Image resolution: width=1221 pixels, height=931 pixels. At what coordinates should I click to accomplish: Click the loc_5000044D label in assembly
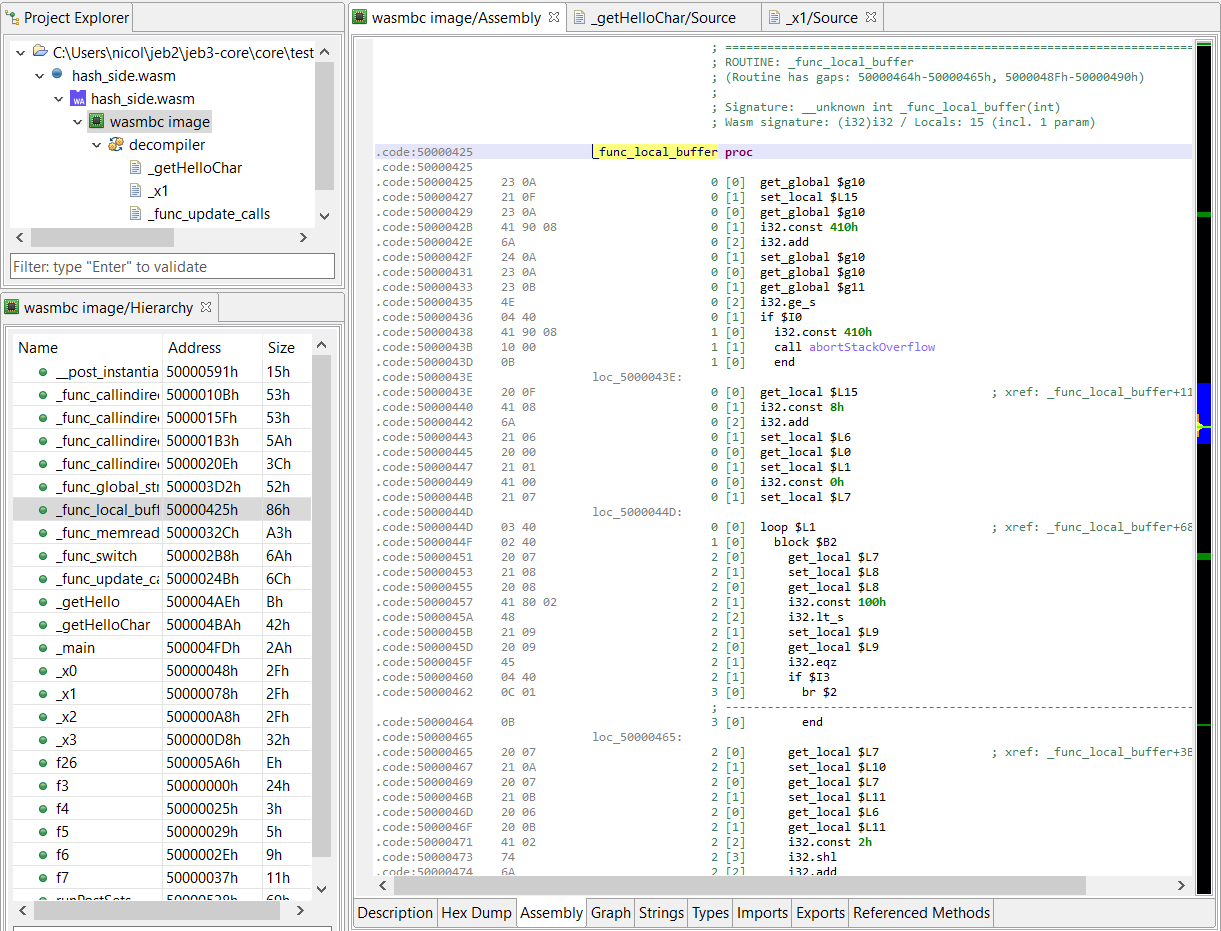[637, 512]
